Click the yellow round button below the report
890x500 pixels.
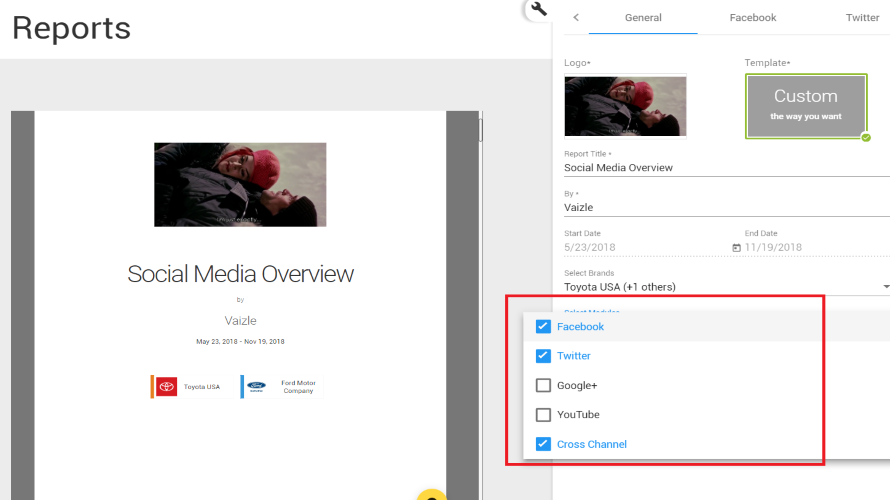click(x=431, y=494)
